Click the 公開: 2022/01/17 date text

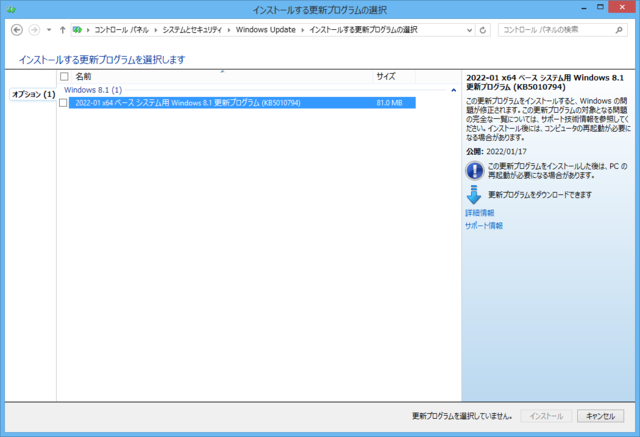tap(496, 151)
